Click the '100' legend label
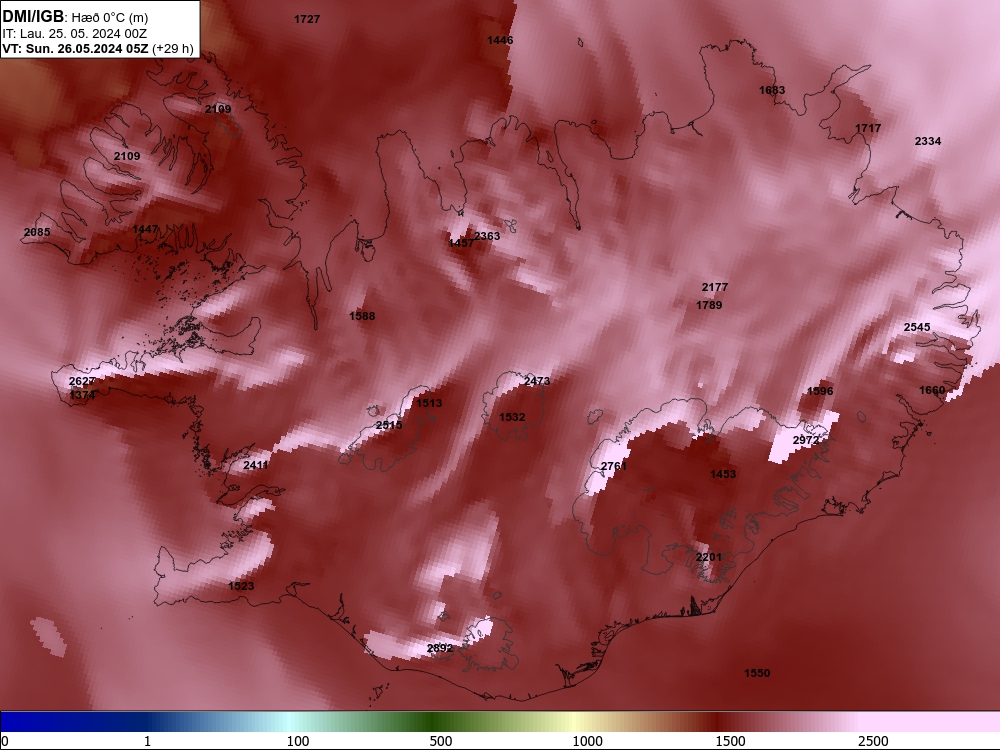 pos(298,741)
